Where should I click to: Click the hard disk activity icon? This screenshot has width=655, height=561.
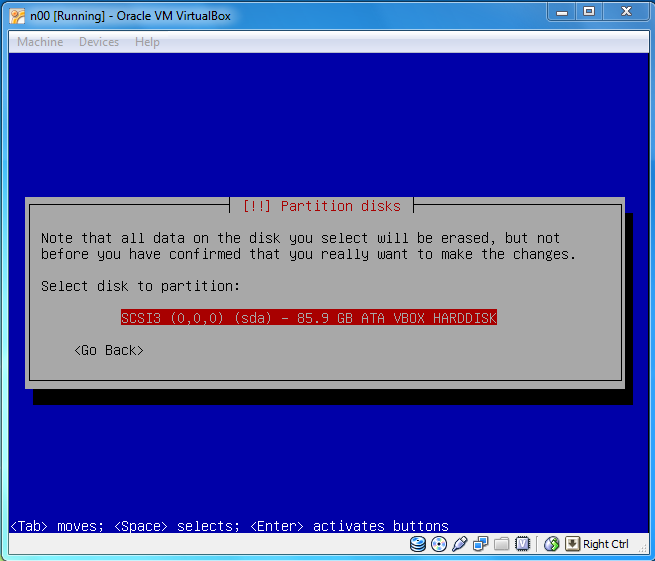(418, 544)
